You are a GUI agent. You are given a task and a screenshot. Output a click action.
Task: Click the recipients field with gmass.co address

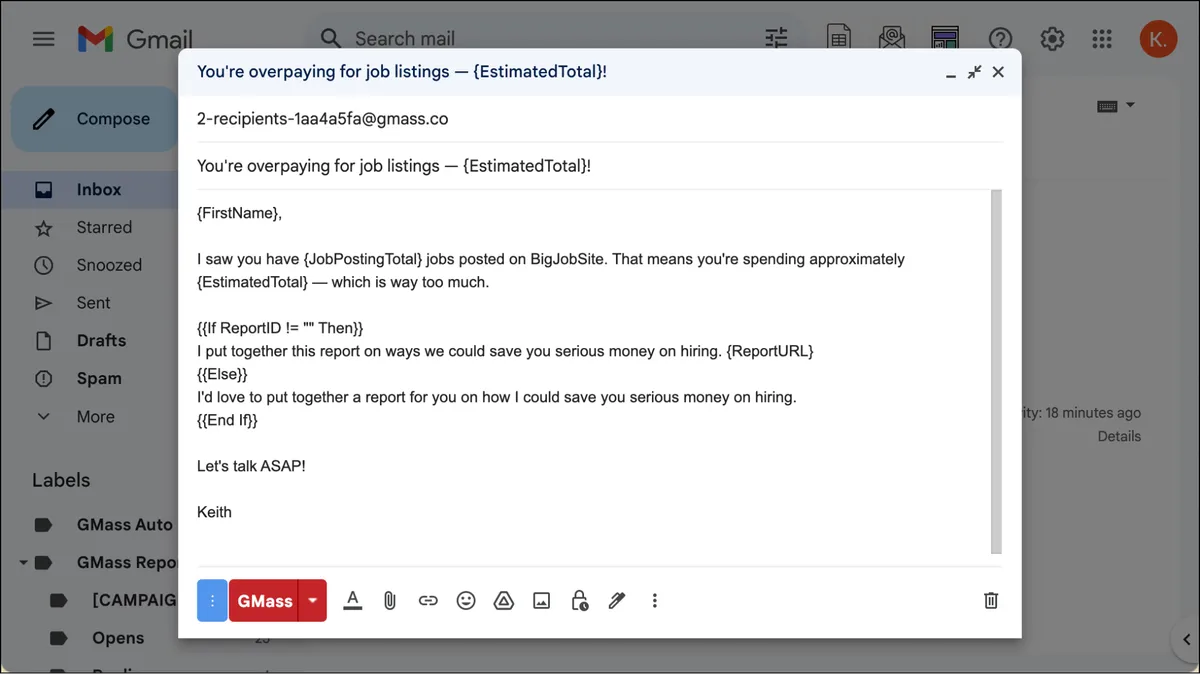599,119
